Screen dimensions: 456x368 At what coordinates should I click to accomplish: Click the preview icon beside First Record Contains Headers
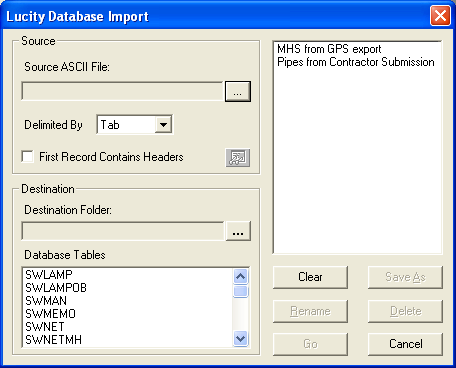(238, 158)
